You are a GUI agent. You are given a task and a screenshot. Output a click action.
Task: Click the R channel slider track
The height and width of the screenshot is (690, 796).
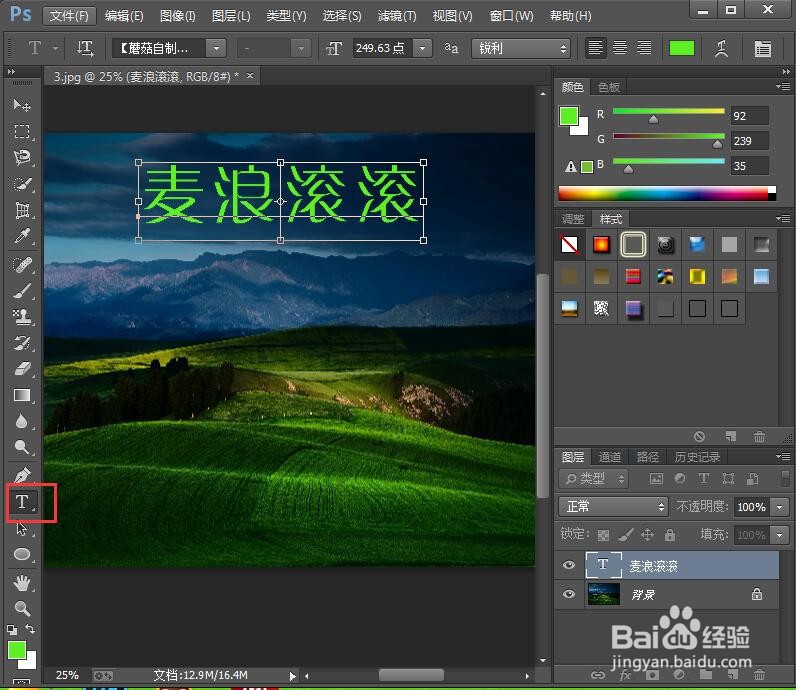click(669, 111)
